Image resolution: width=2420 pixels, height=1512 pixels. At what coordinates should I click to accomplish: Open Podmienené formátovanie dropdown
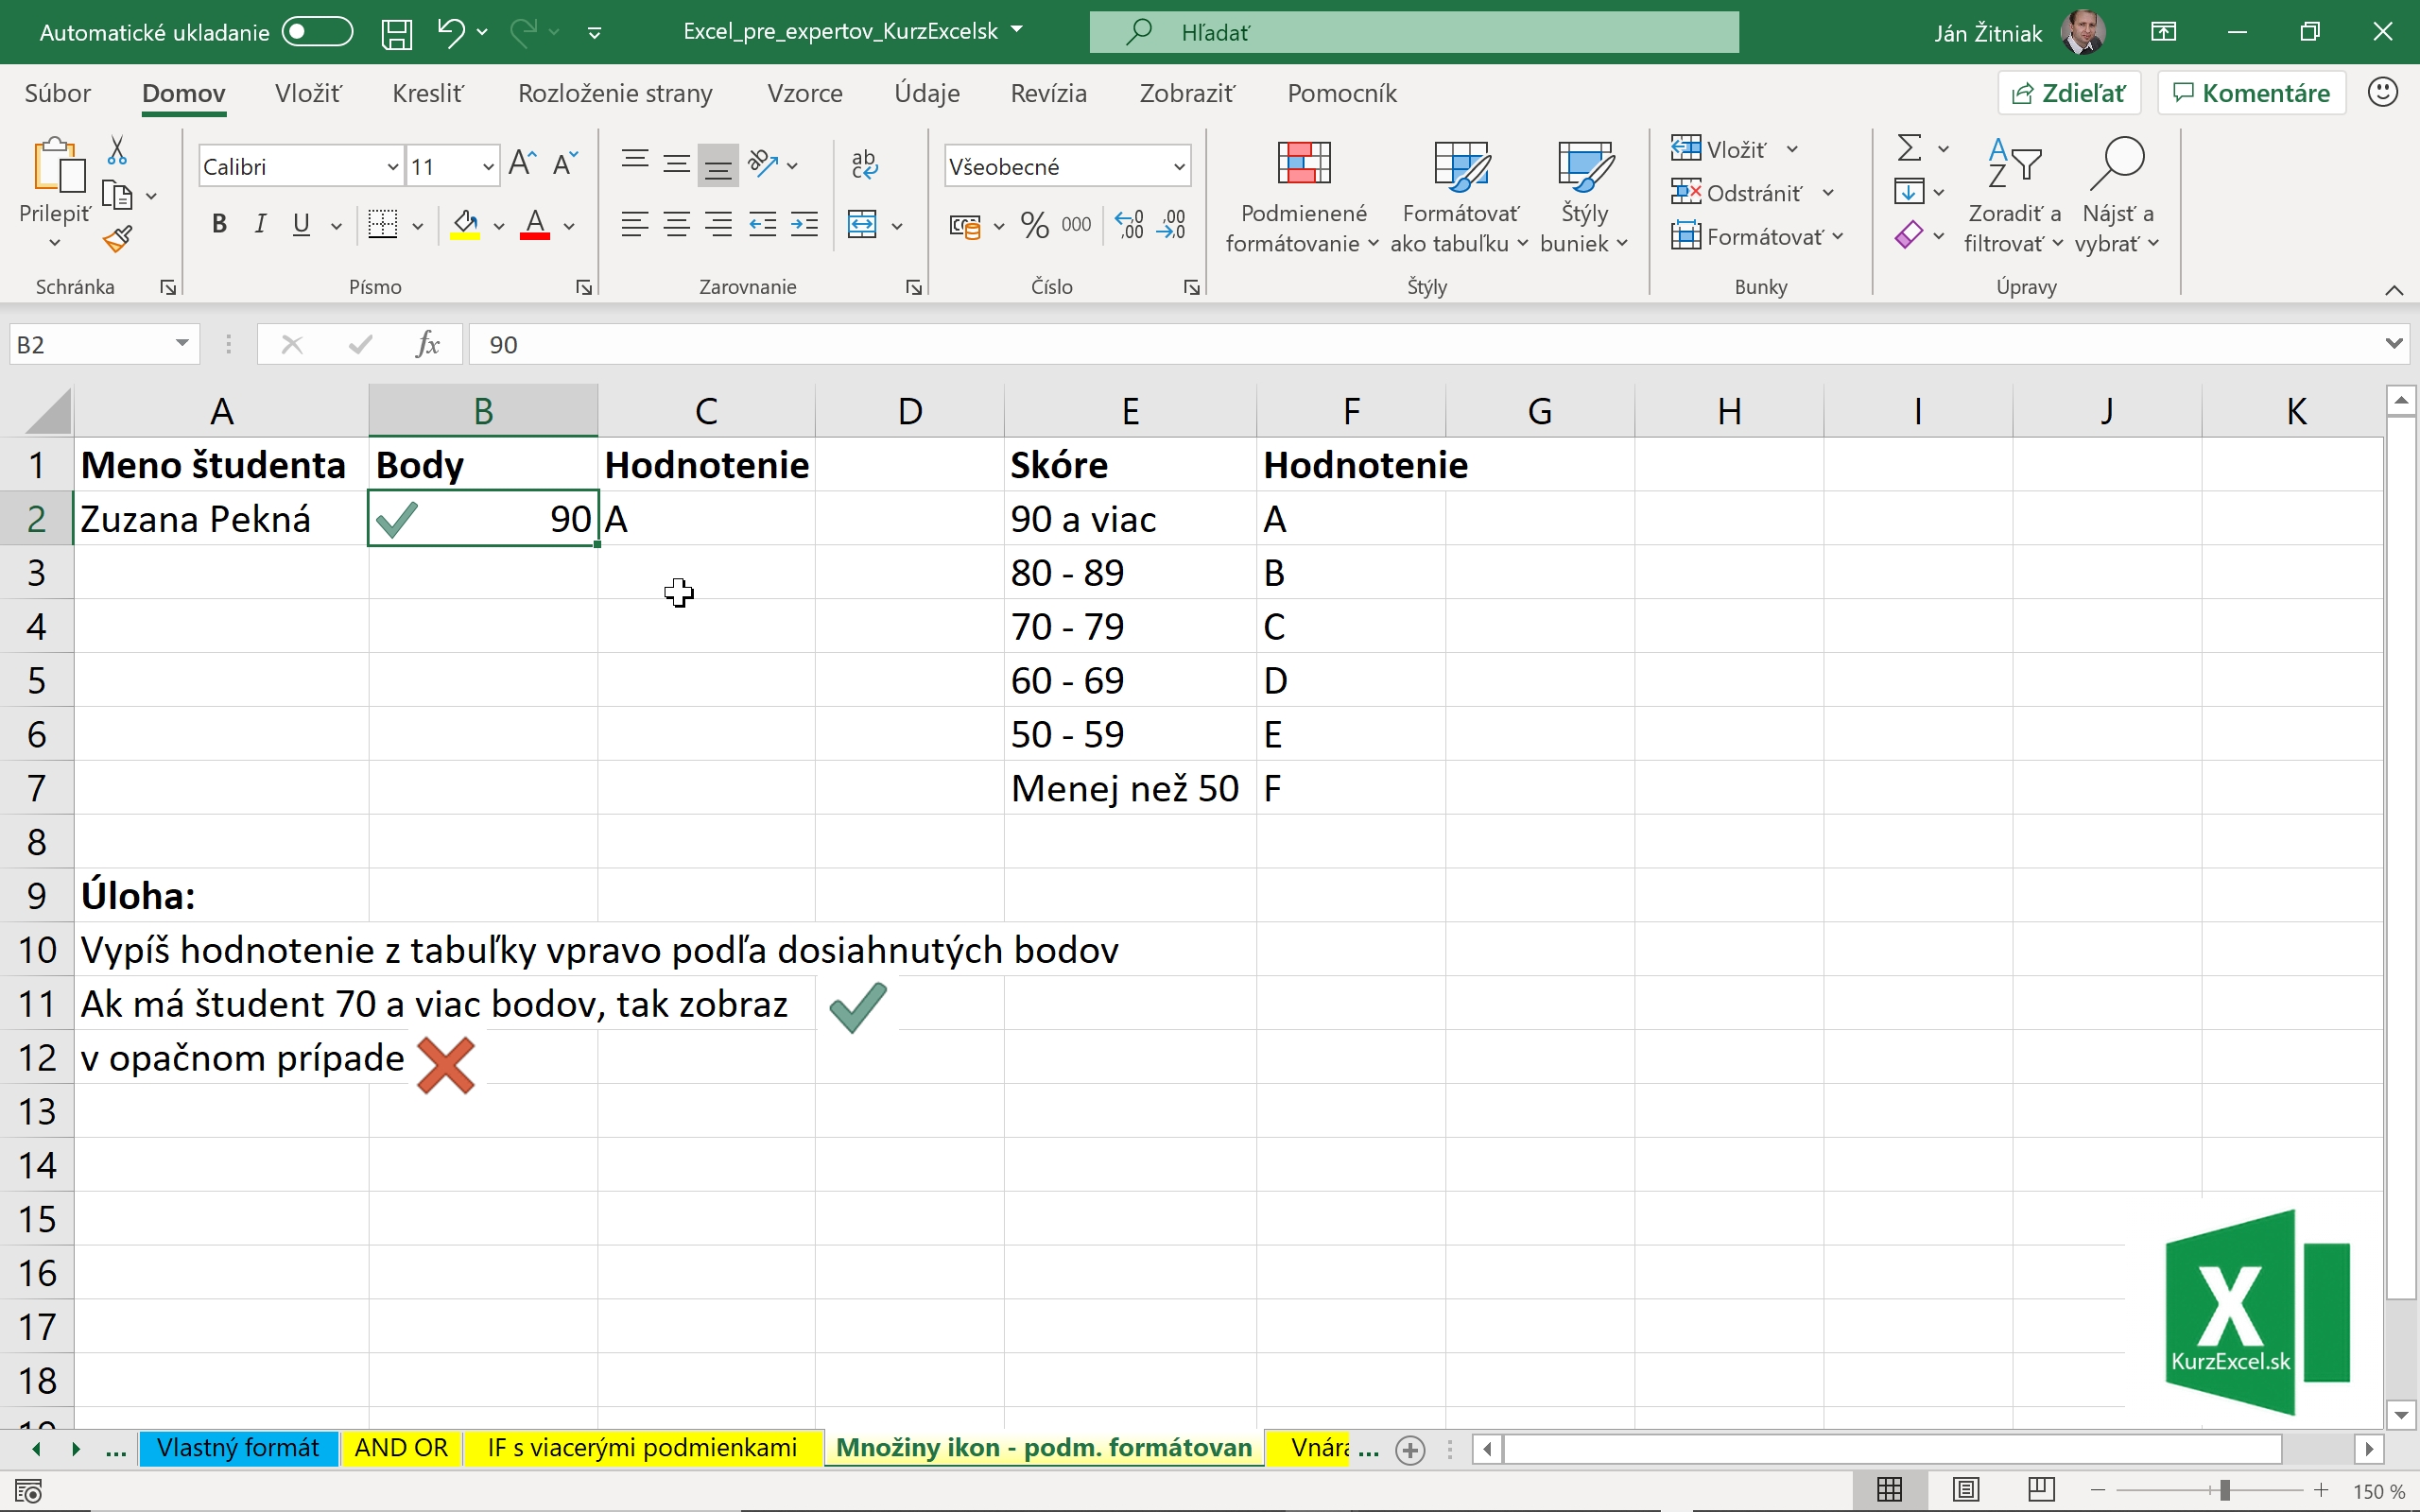tap(1302, 199)
